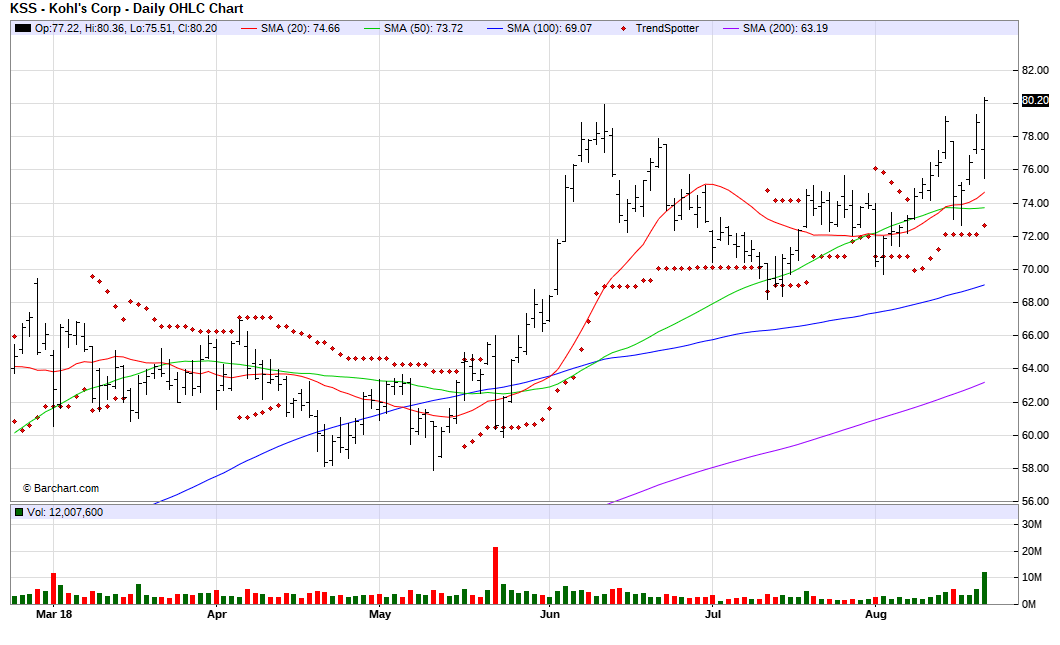Click the blue SMA (100) legend line
The image size is (1060, 645).
point(495,28)
